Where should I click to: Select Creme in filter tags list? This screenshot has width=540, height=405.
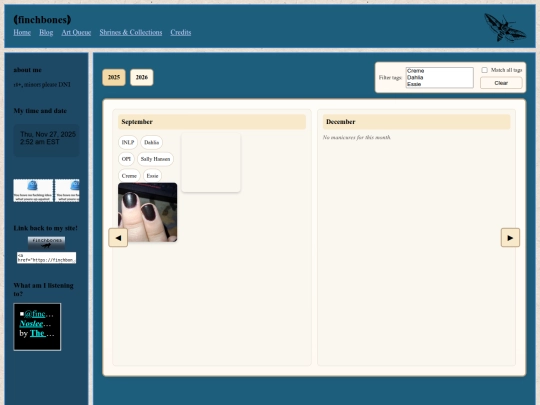click(x=439, y=71)
